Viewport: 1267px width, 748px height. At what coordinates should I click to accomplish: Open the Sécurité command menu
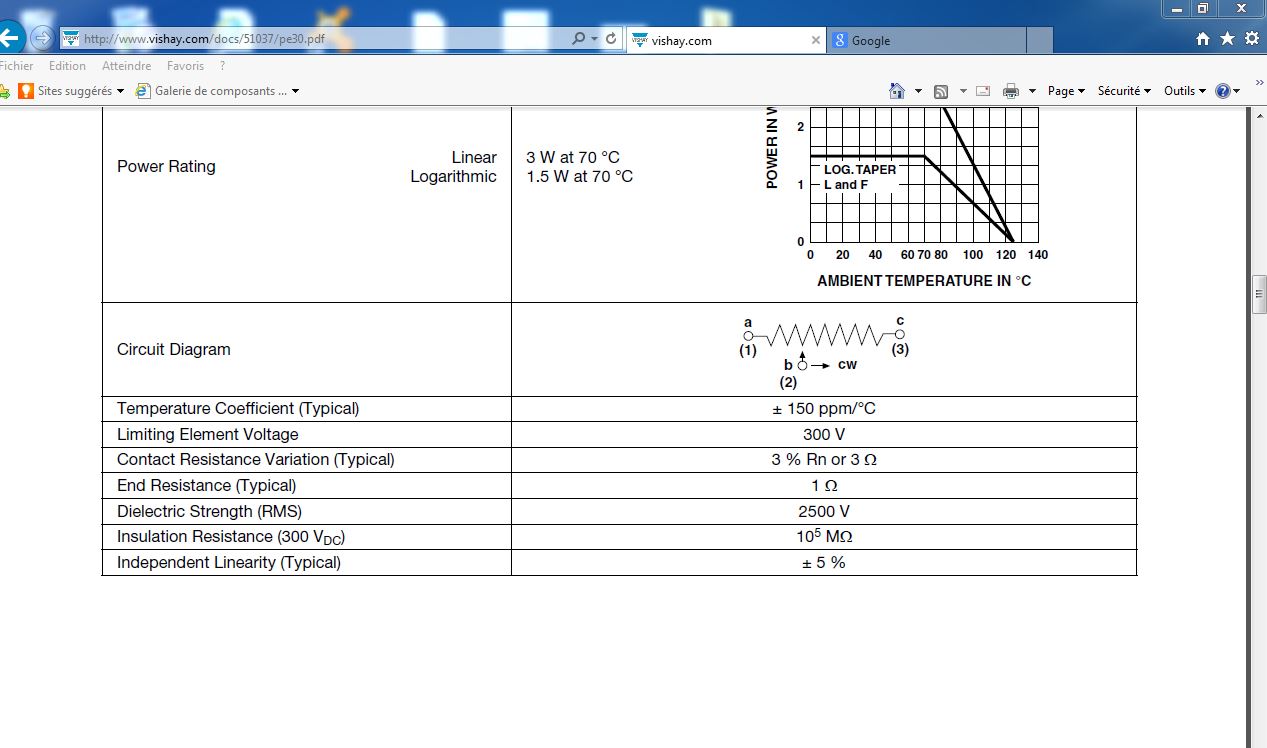pos(1125,91)
